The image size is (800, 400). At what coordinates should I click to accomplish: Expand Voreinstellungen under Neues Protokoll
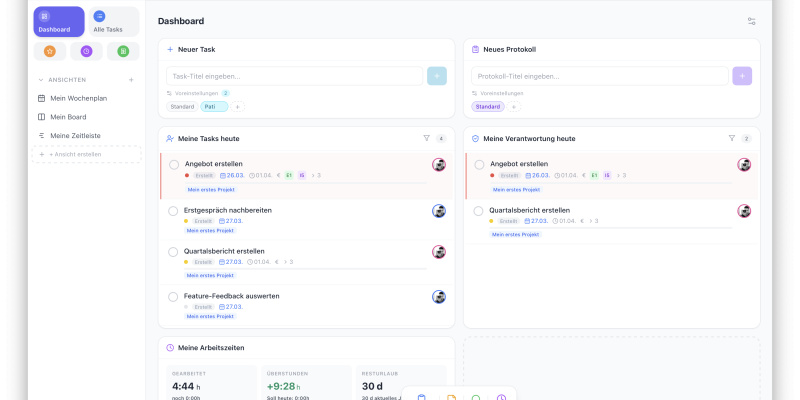[x=497, y=93]
